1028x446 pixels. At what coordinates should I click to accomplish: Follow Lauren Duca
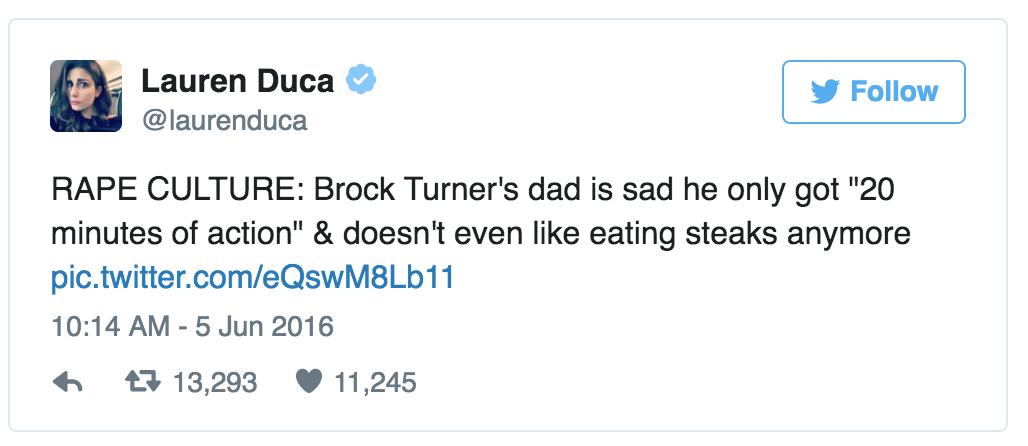point(873,93)
